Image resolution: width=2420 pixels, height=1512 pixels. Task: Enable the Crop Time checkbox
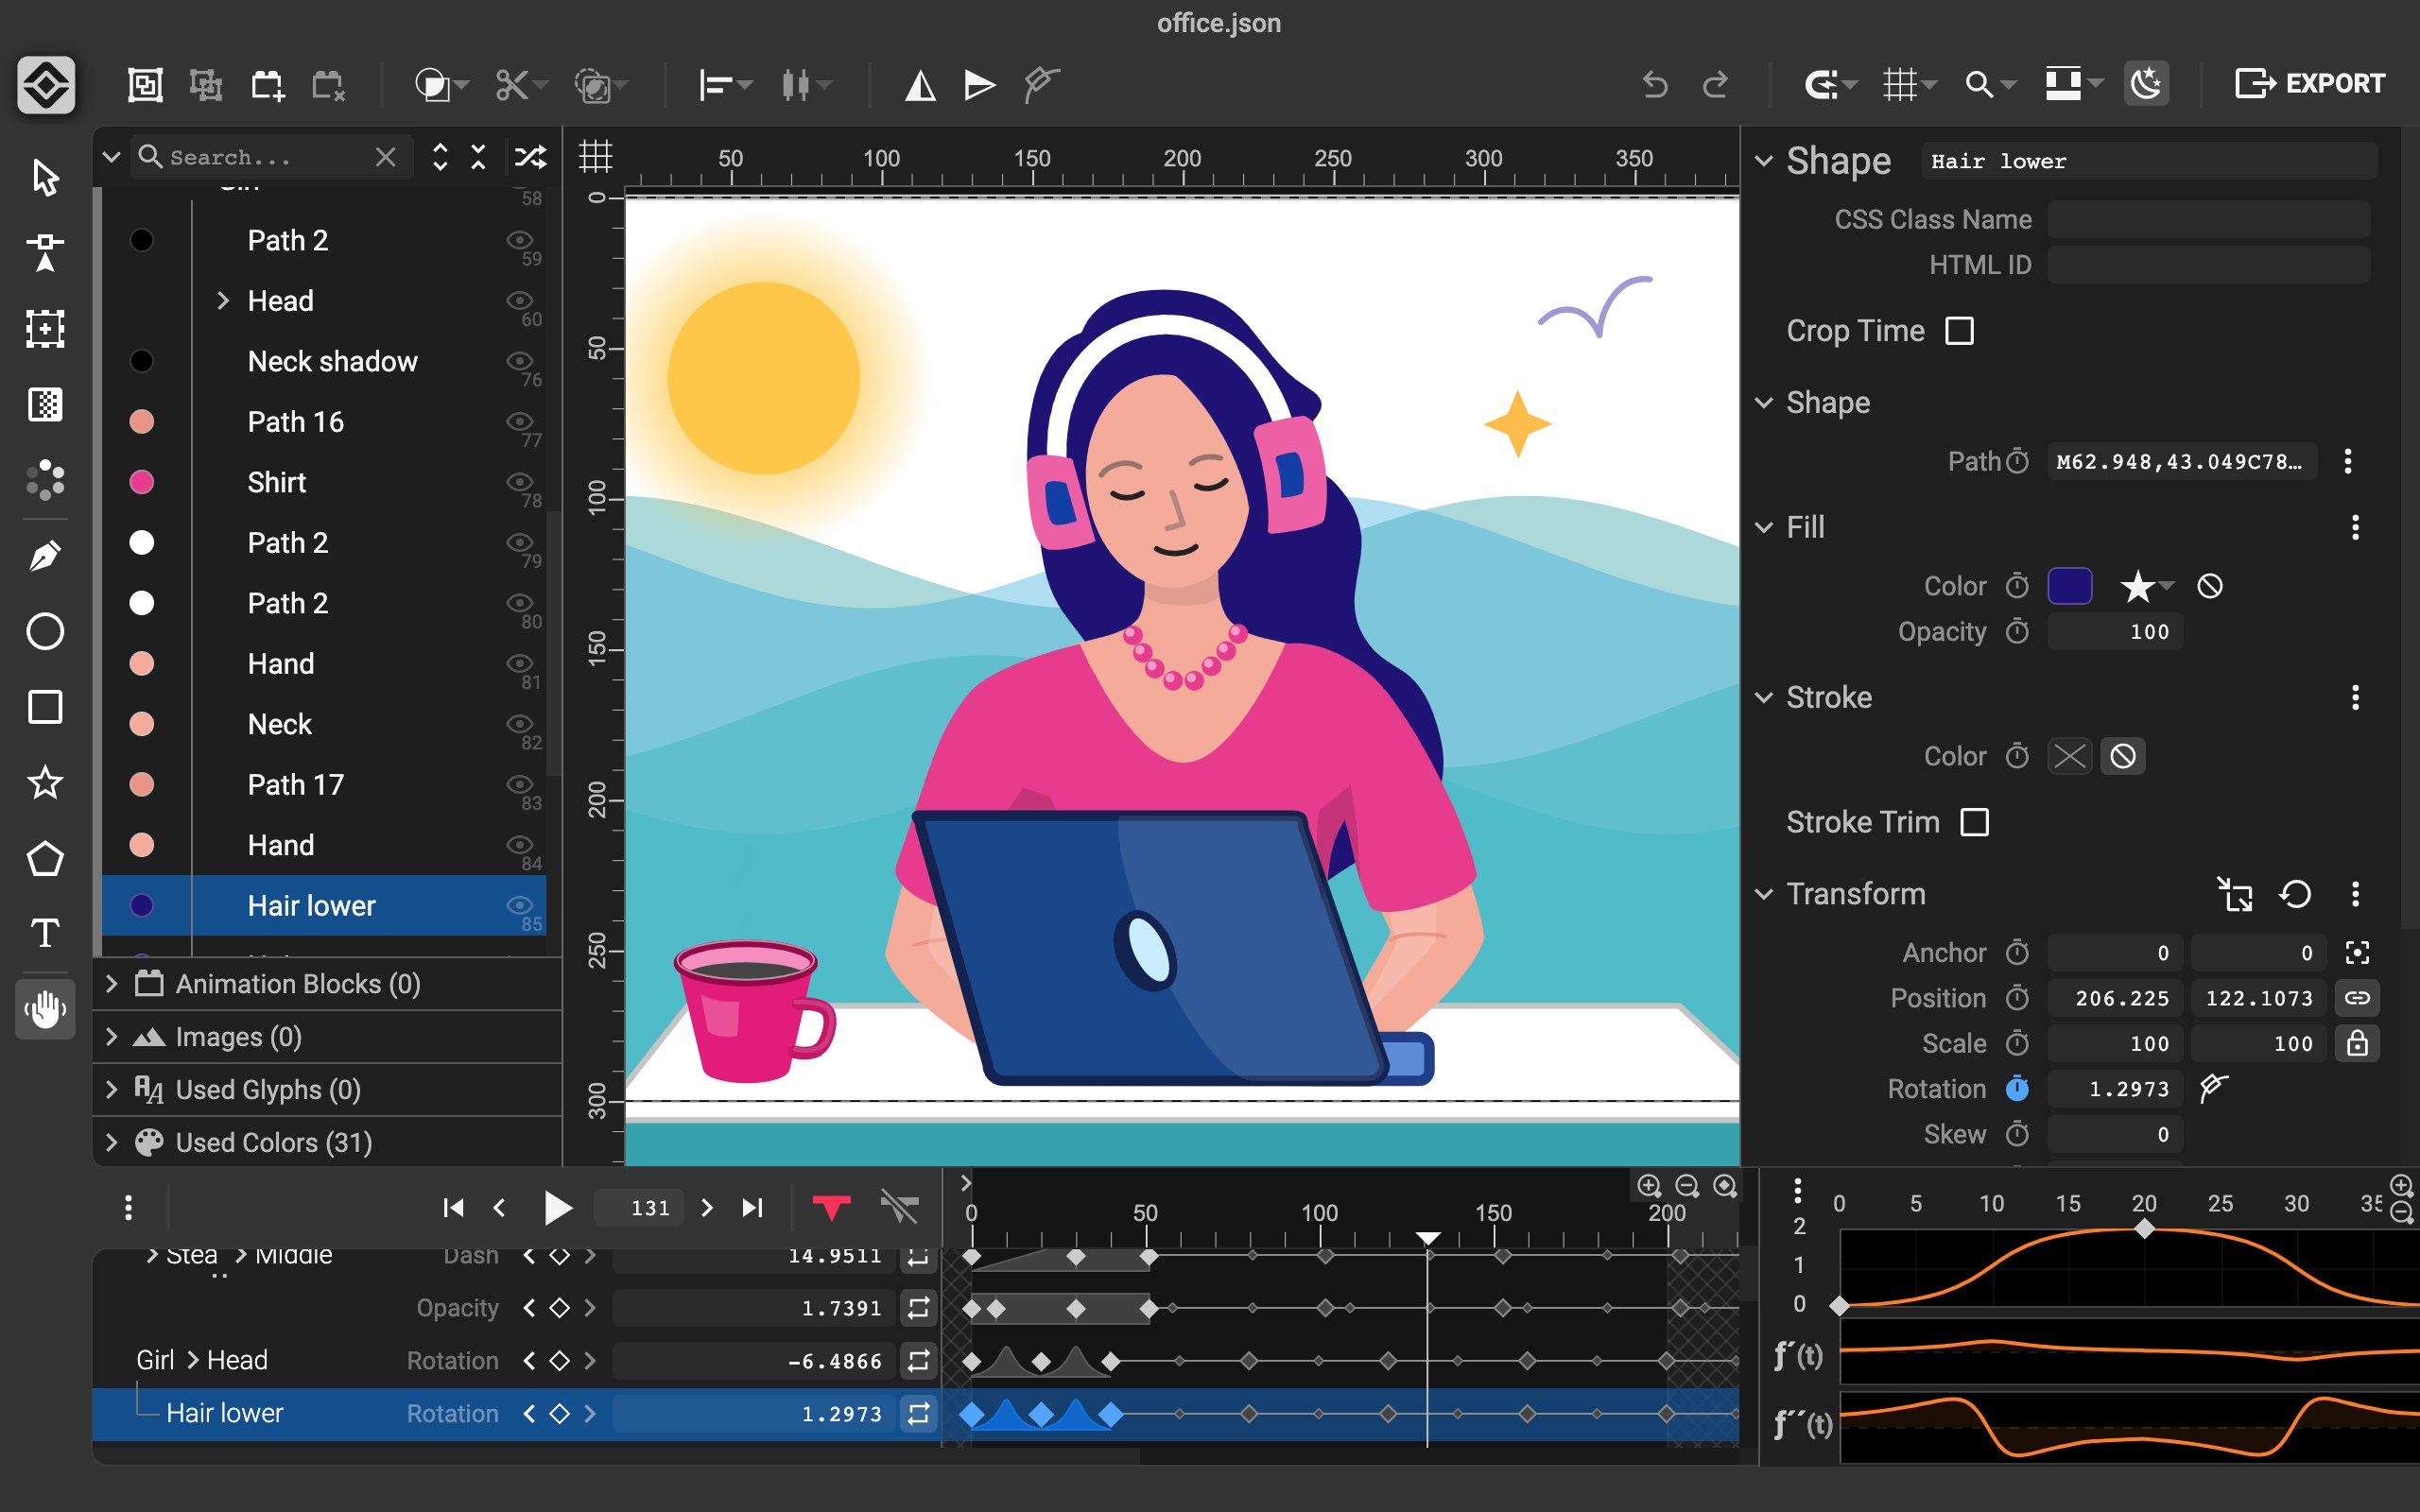tap(1959, 330)
